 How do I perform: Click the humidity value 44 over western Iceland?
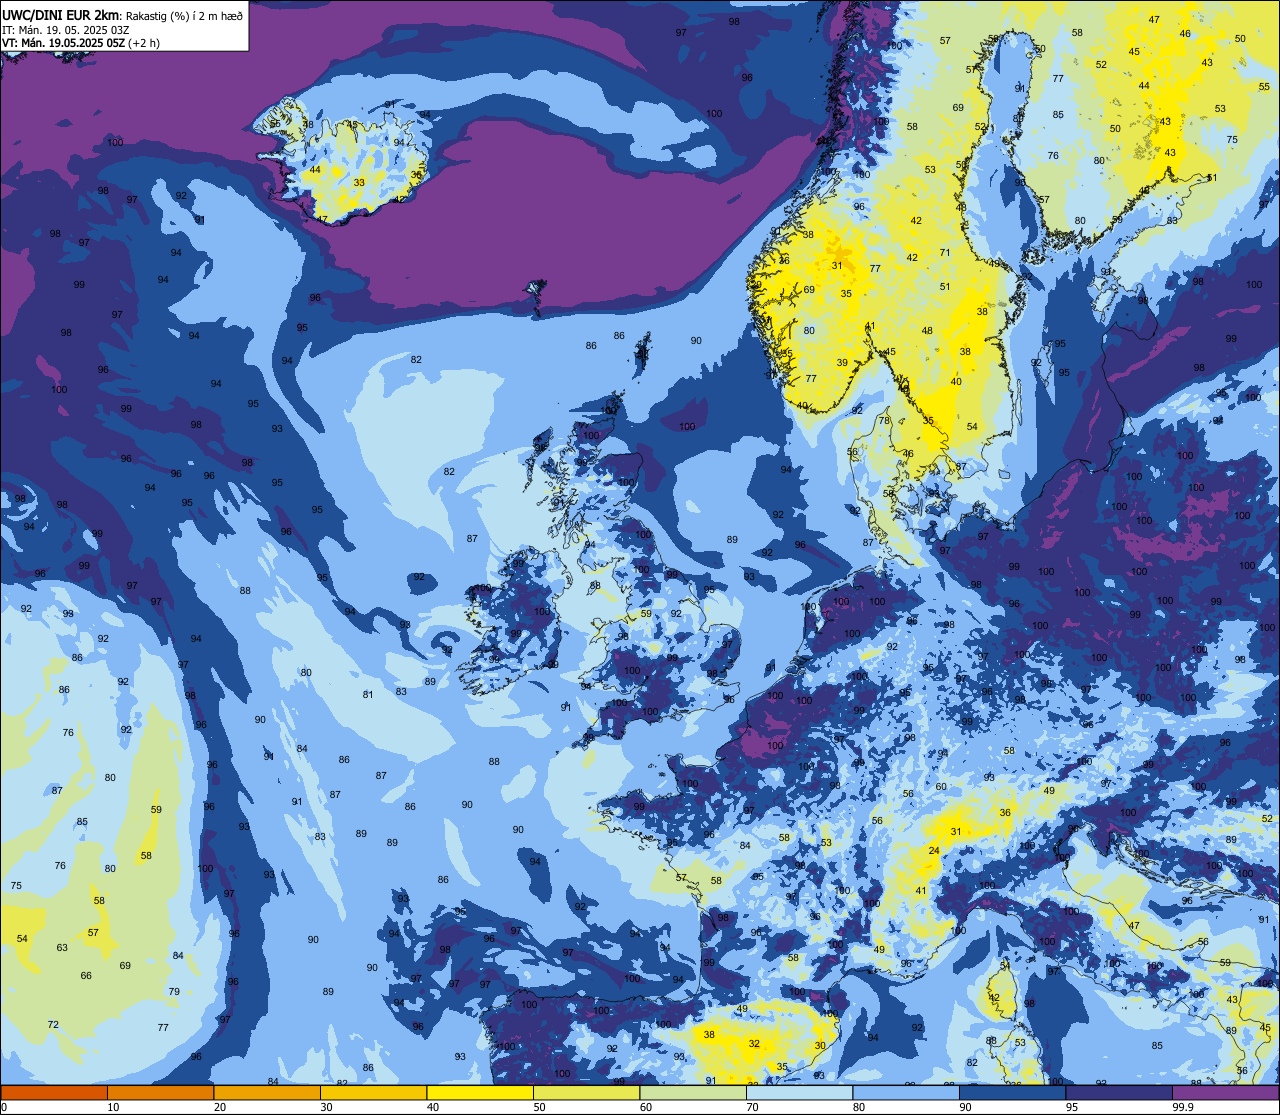[x=315, y=170]
